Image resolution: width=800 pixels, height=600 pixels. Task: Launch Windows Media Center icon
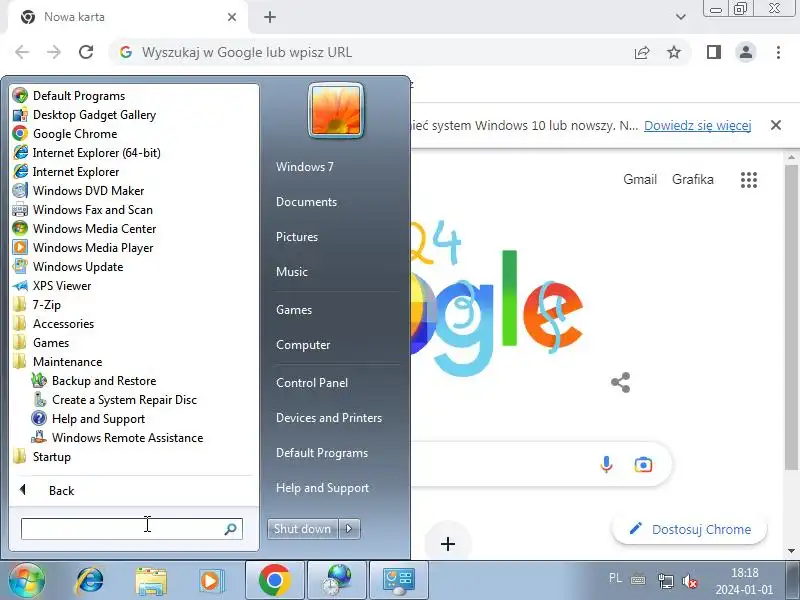click(20, 229)
